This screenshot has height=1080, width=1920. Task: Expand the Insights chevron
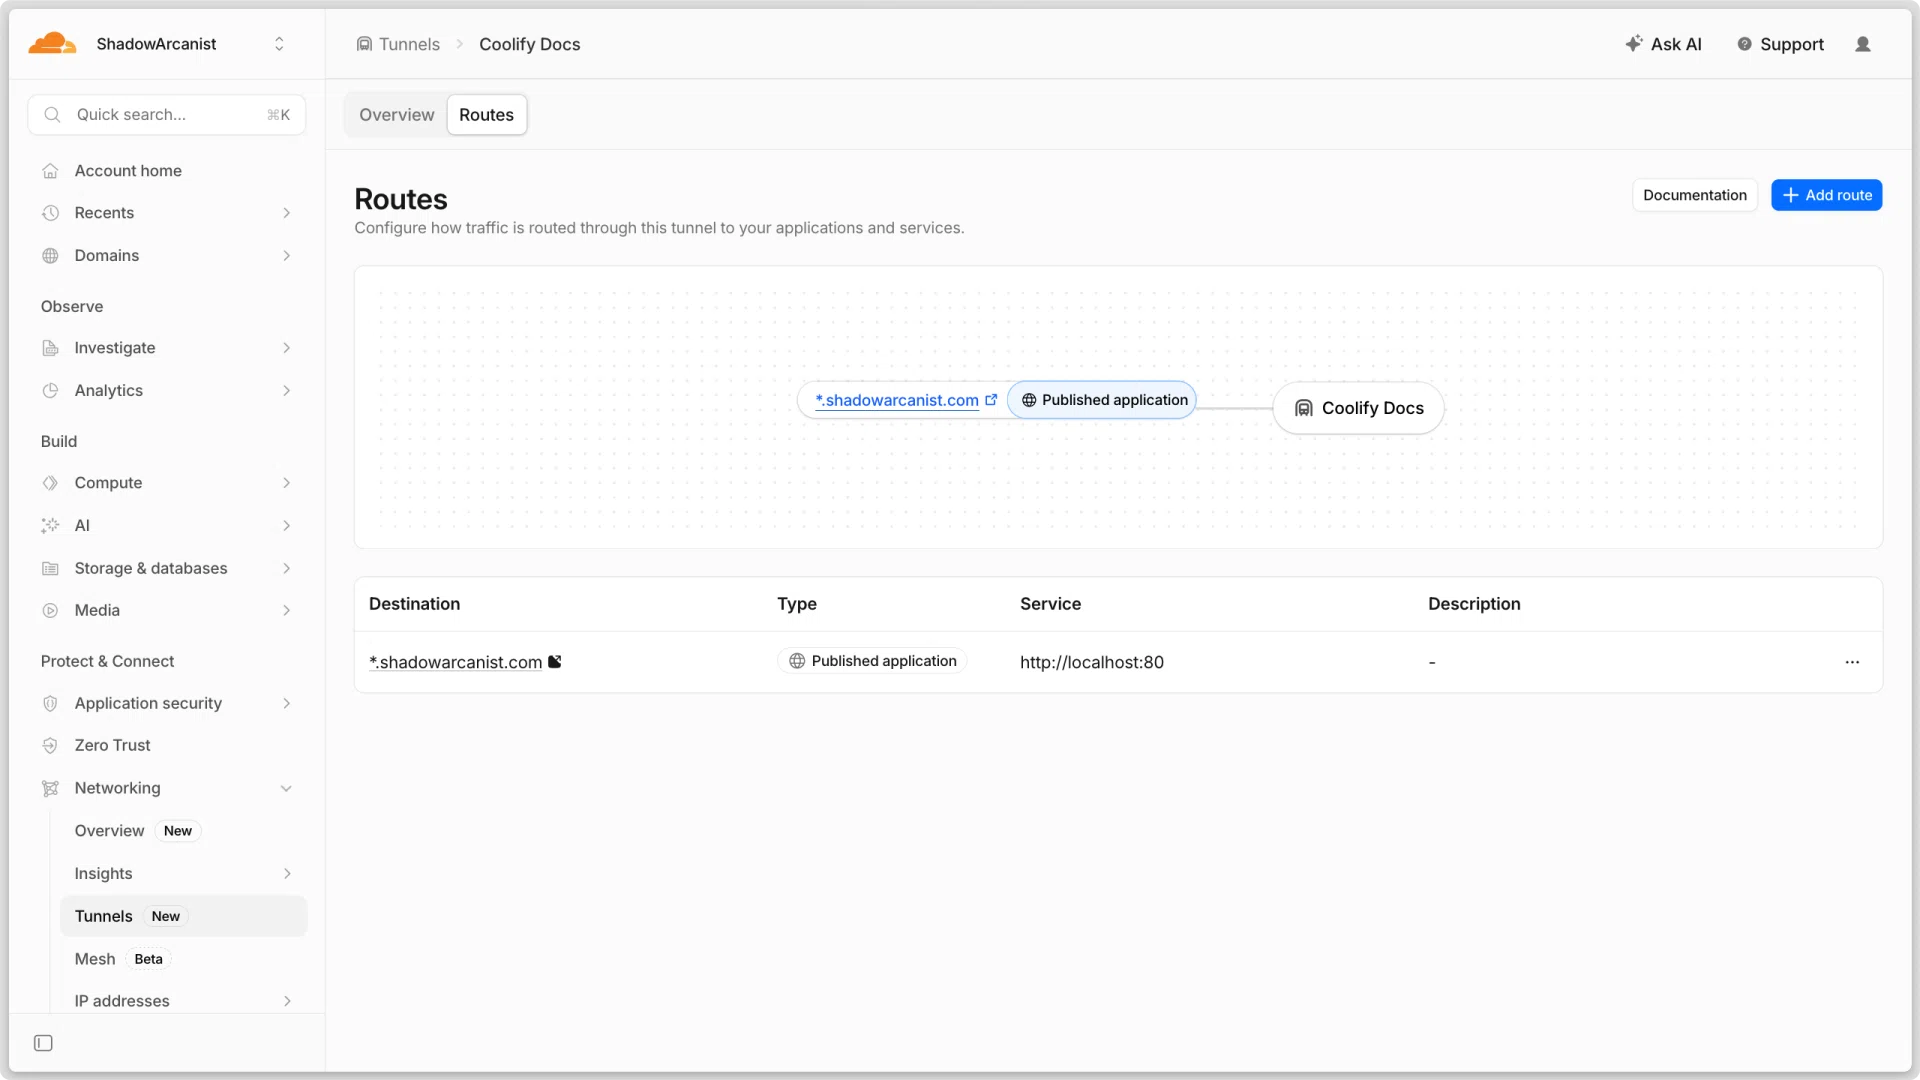(x=287, y=874)
